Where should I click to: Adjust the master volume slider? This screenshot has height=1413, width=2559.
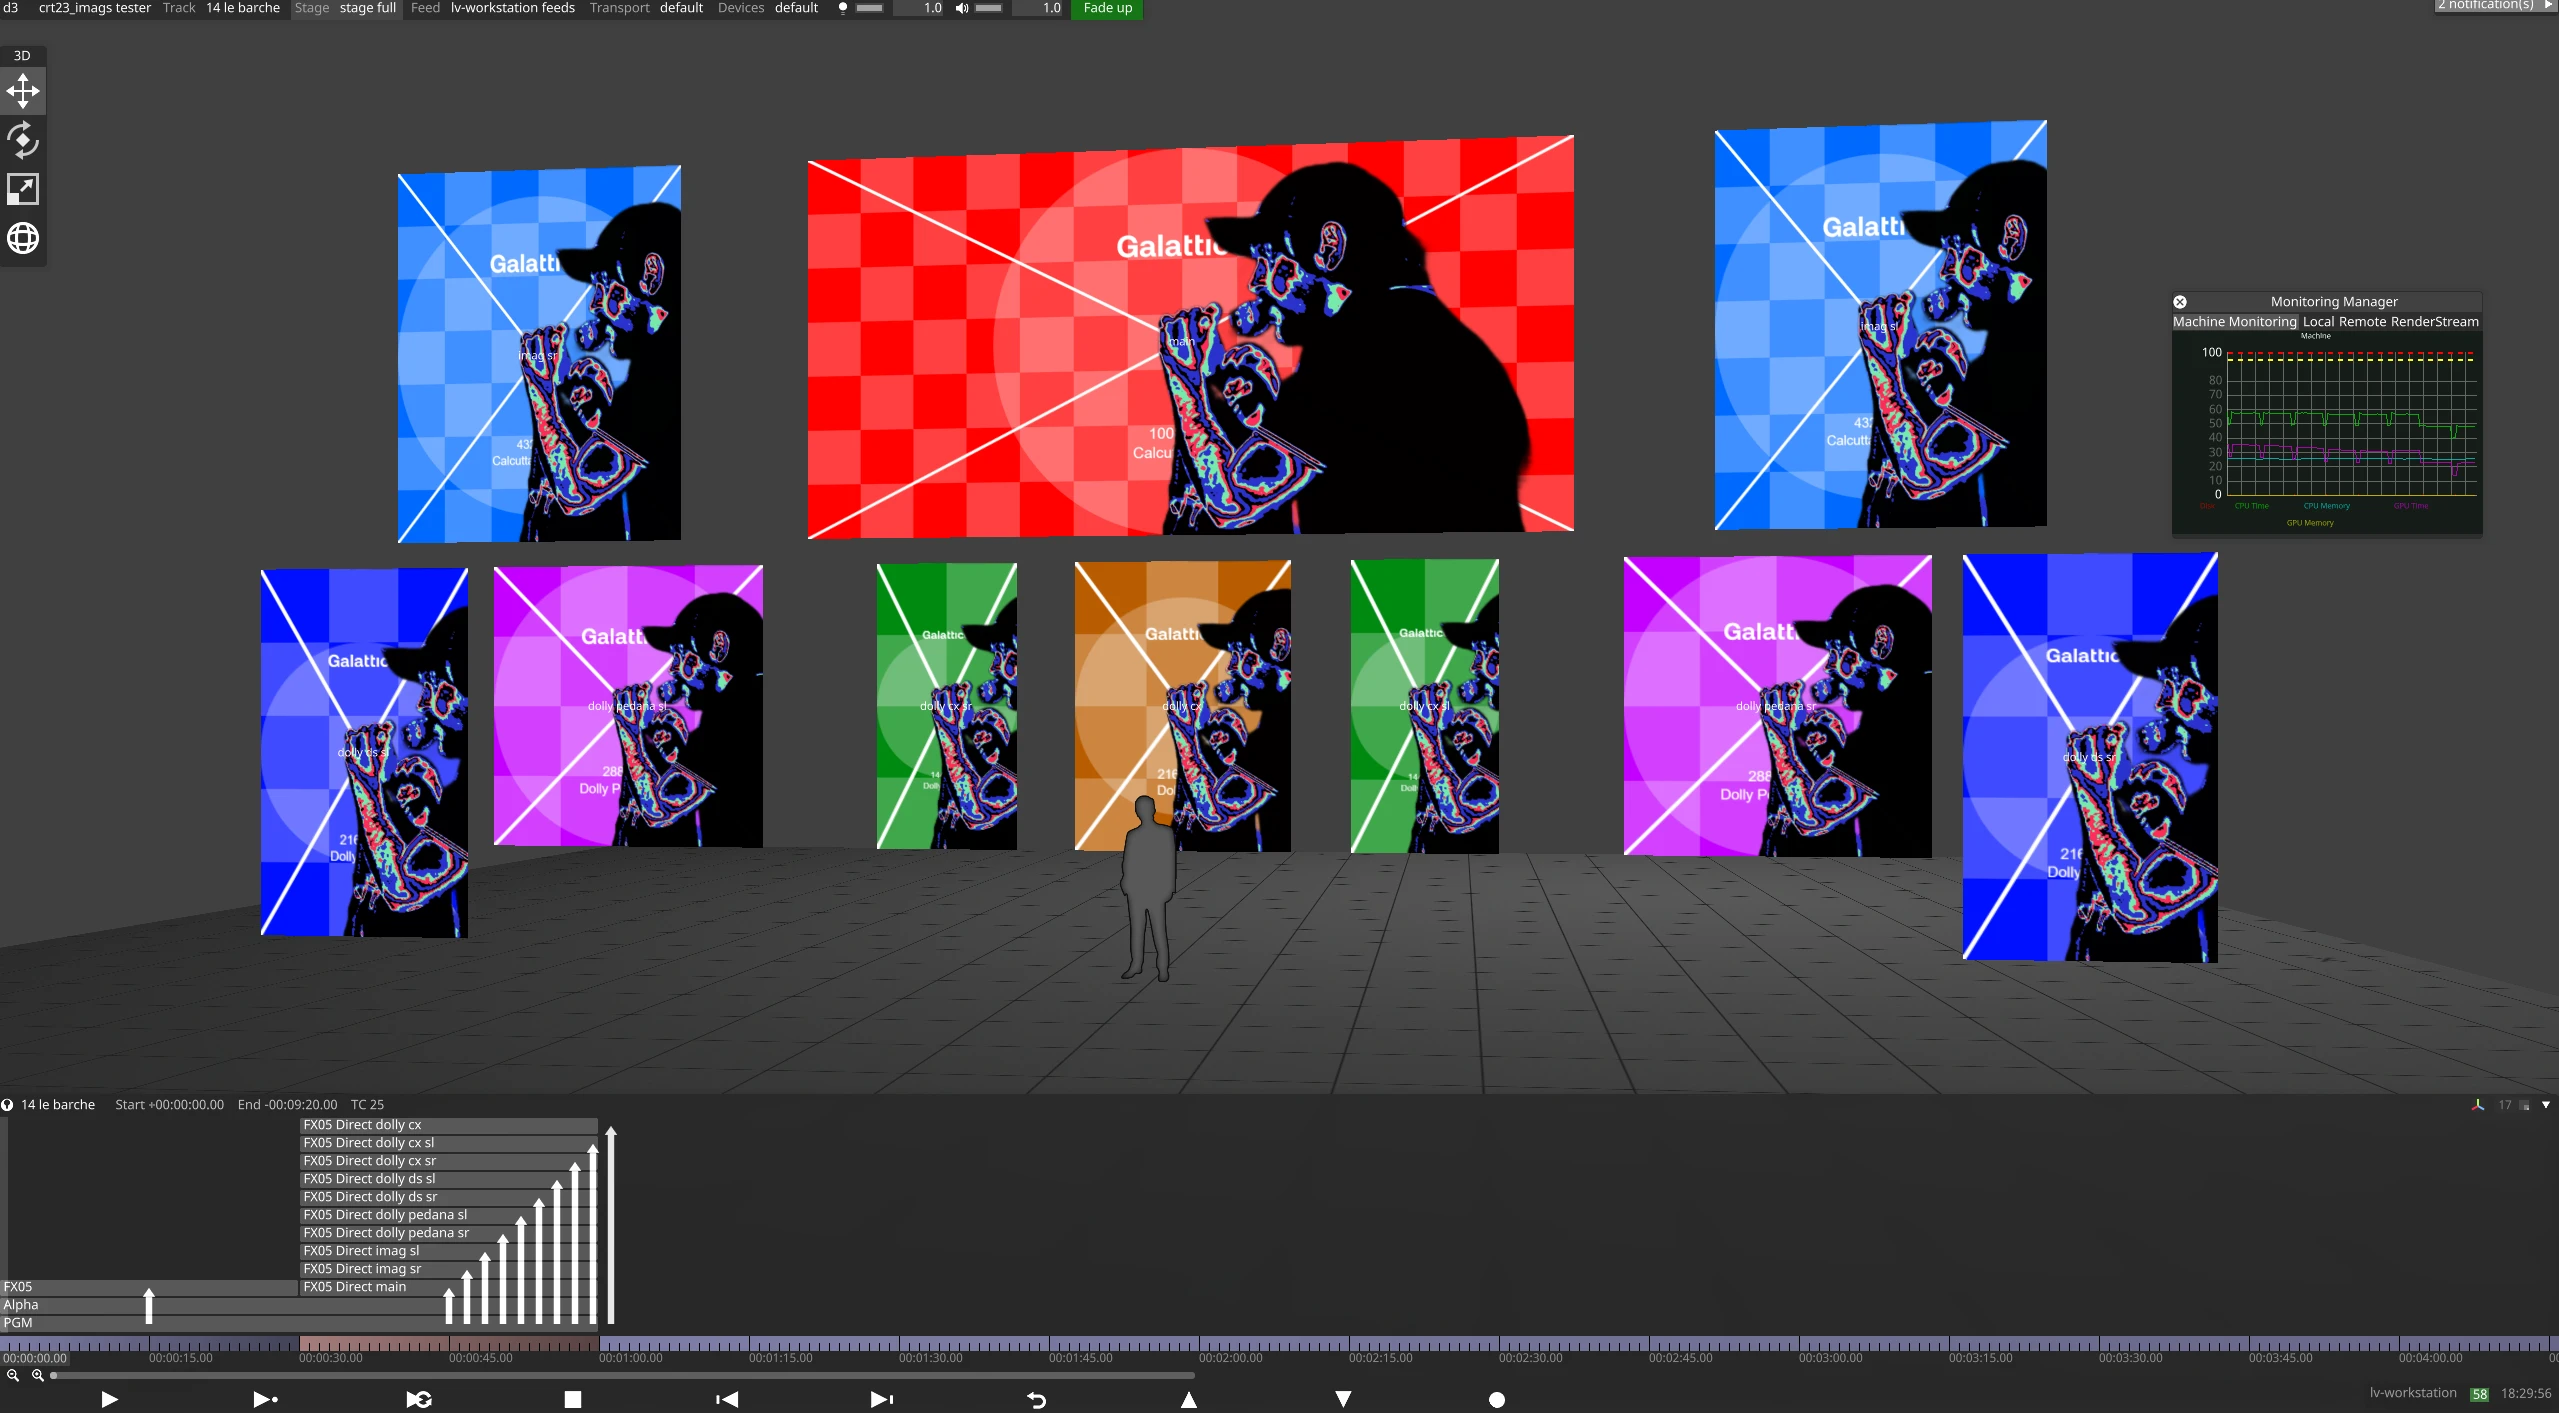pos(989,8)
